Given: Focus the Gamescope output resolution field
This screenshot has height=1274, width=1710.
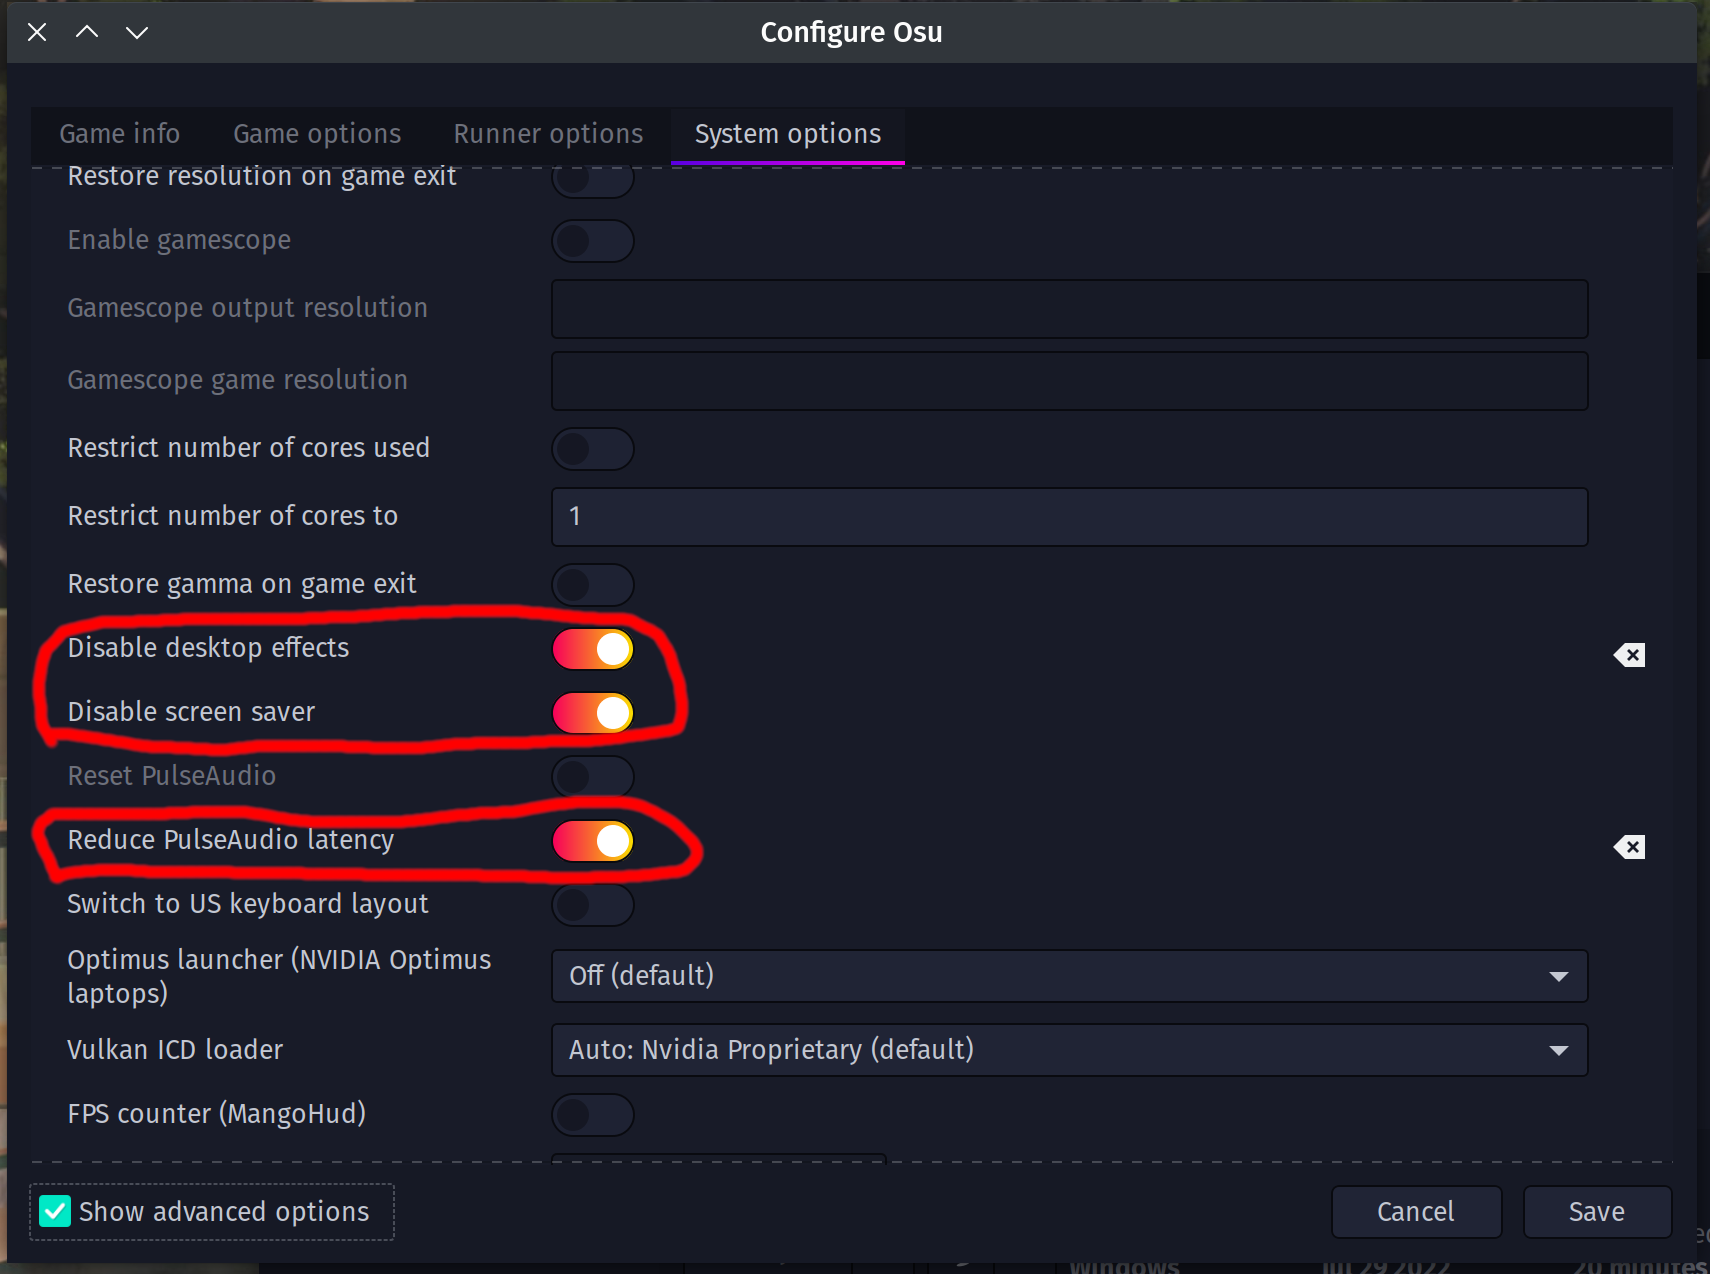Looking at the screenshot, I should 1069,309.
